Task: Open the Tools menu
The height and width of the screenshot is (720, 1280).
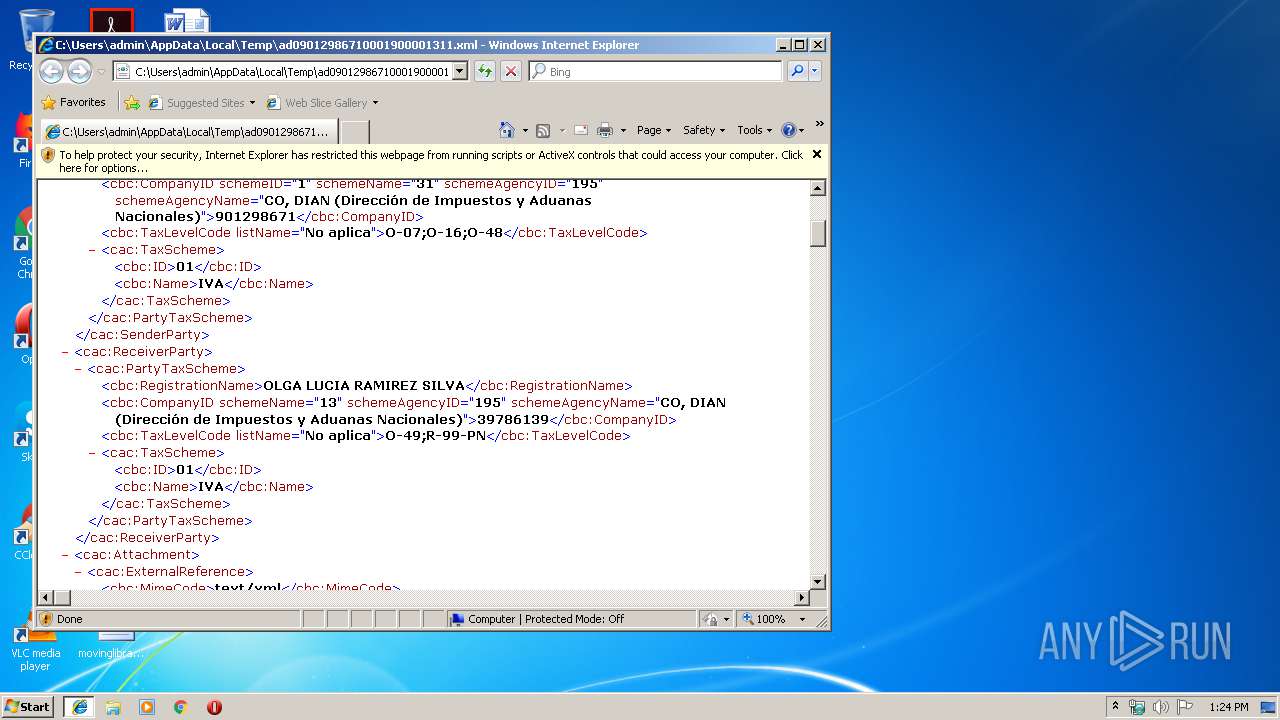Action: 754,130
